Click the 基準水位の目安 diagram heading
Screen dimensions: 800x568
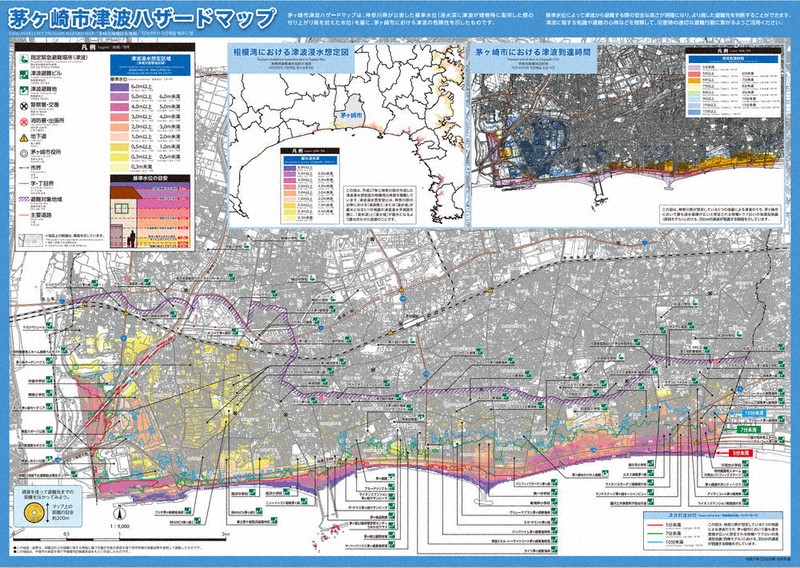pos(151,179)
